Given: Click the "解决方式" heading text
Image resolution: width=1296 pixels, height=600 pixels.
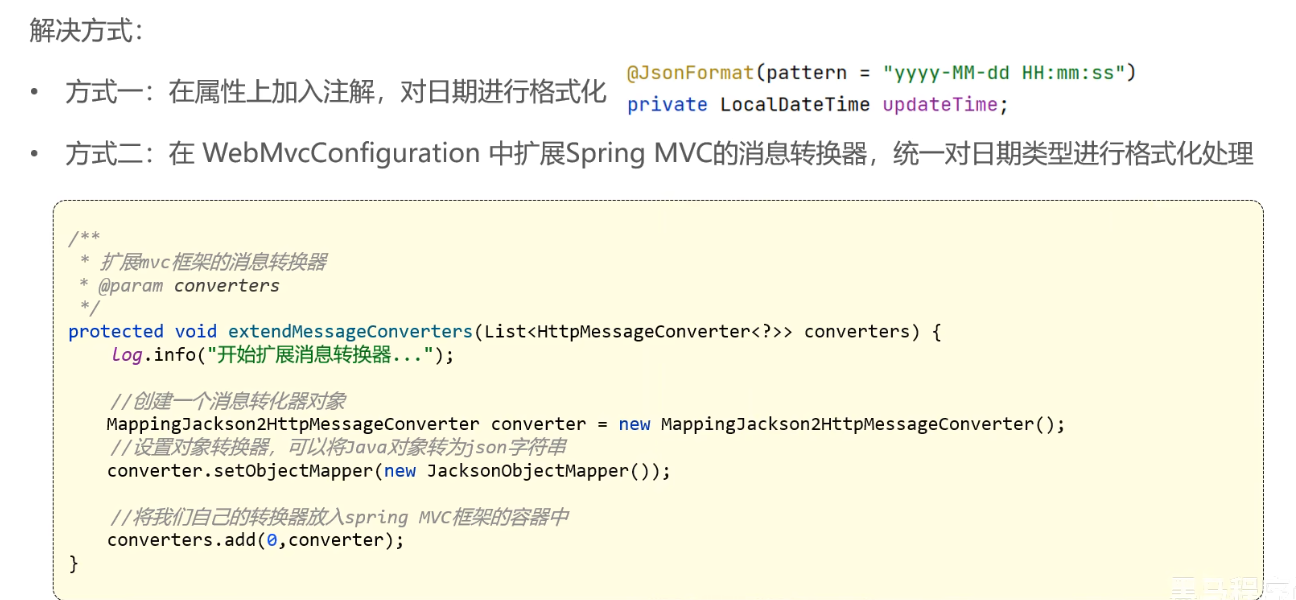Looking at the screenshot, I should point(85,31).
